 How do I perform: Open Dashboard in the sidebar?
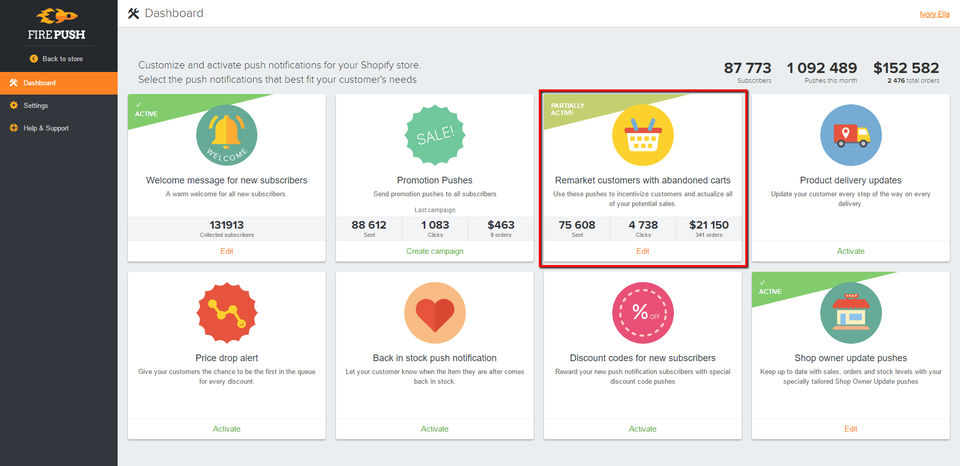tap(40, 83)
